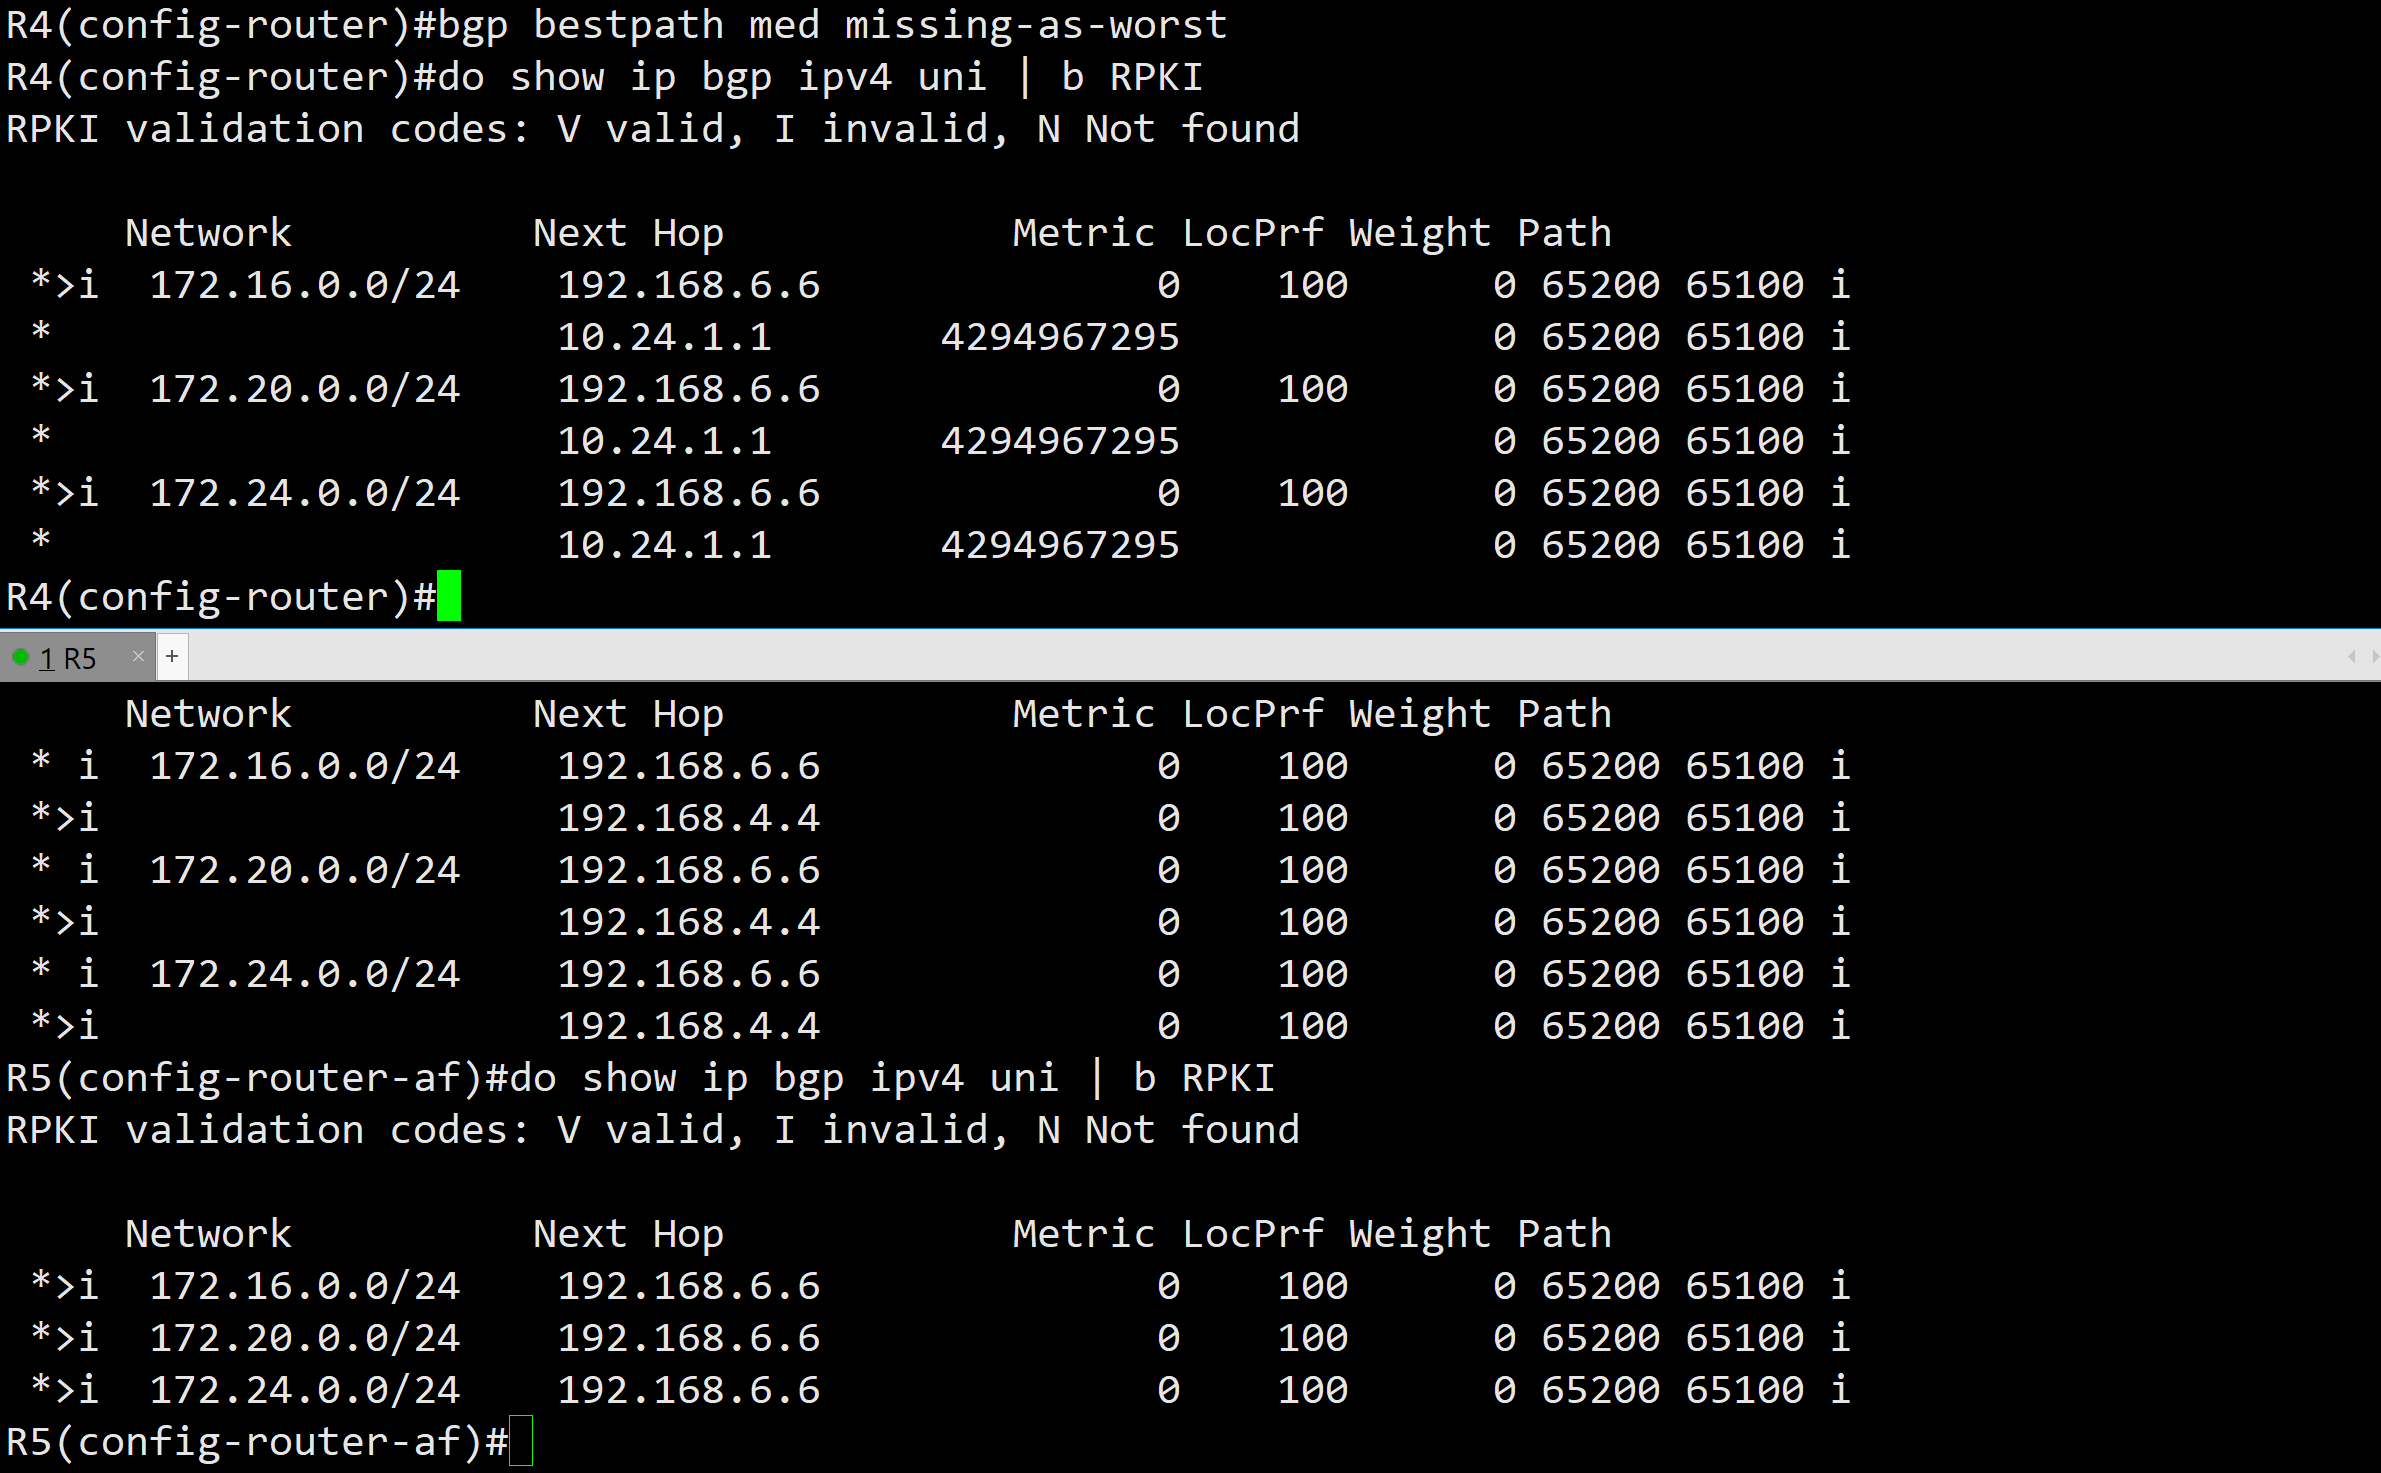Close the R5 session tab
Screen dimensions: 2381x1473
click(138, 656)
